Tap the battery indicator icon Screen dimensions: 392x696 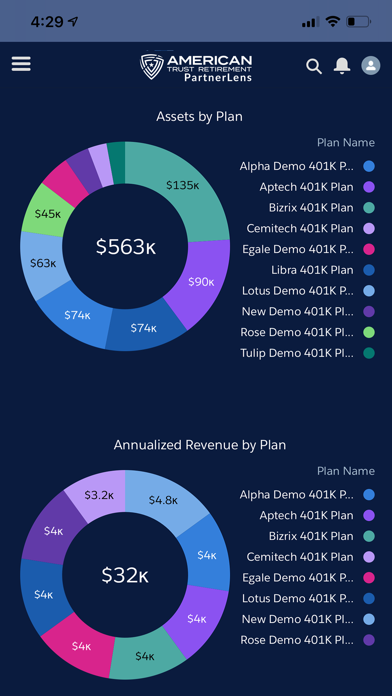[359, 21]
